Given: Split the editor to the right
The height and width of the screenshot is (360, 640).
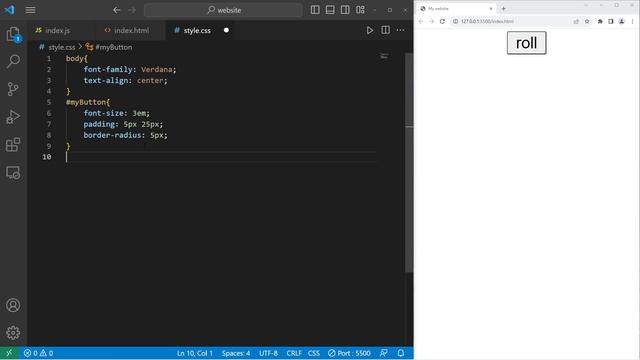Looking at the screenshot, I should [x=385, y=30].
